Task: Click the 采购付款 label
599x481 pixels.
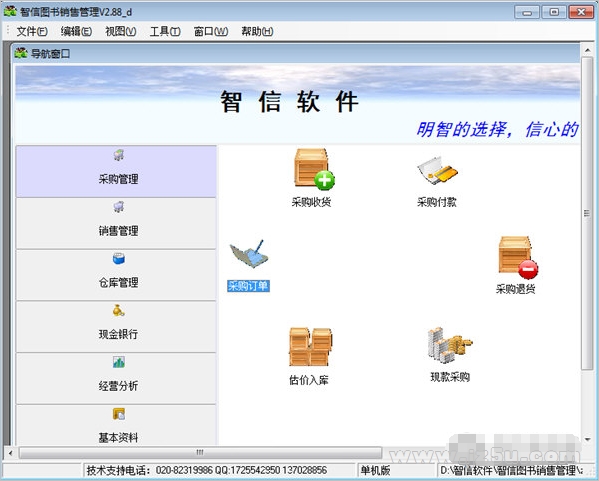Action: (x=437, y=202)
